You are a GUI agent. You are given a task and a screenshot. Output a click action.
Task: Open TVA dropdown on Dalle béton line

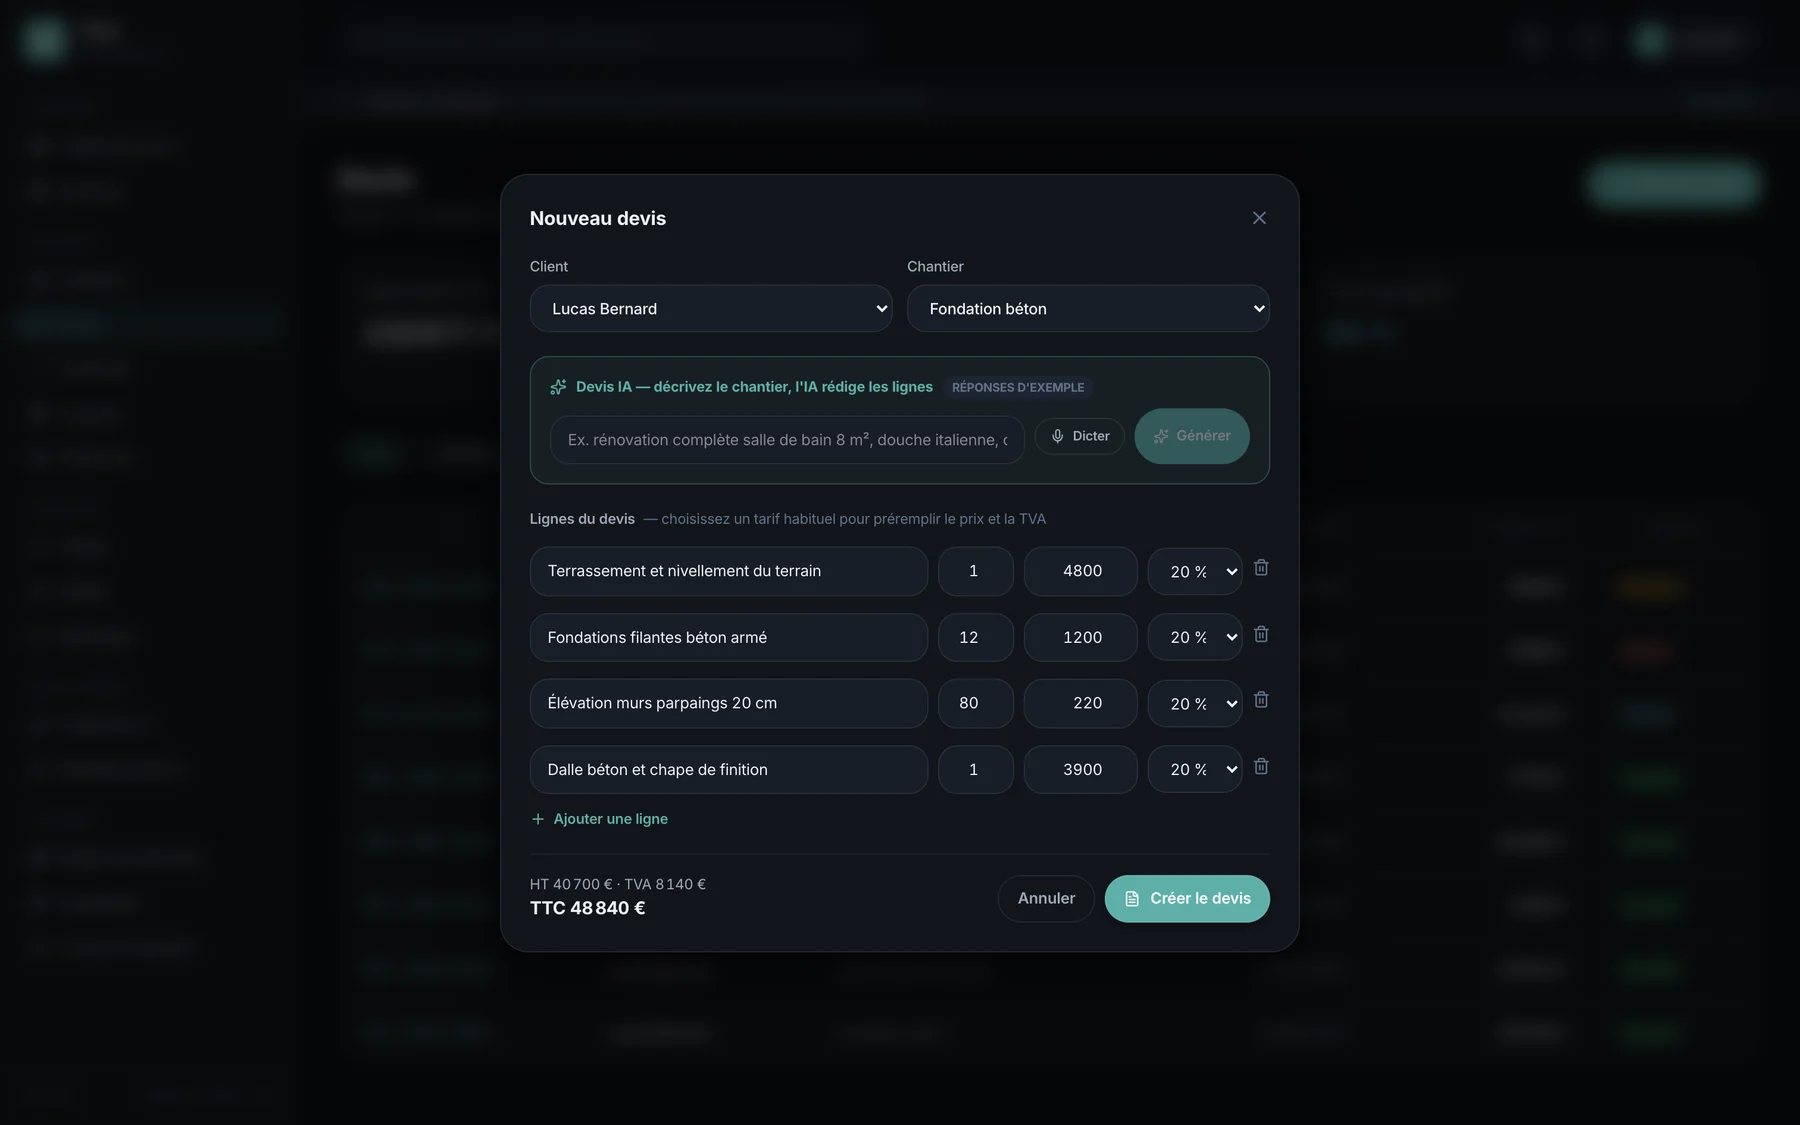[1195, 770]
